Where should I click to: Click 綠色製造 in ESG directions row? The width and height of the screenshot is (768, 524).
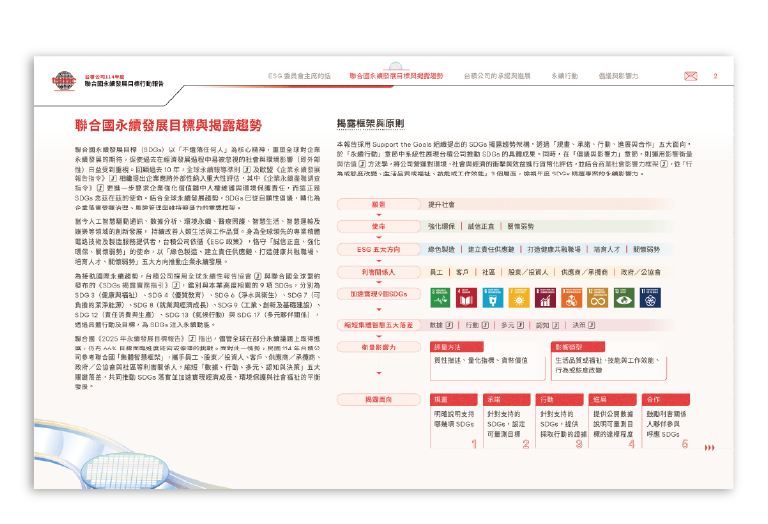441,249
